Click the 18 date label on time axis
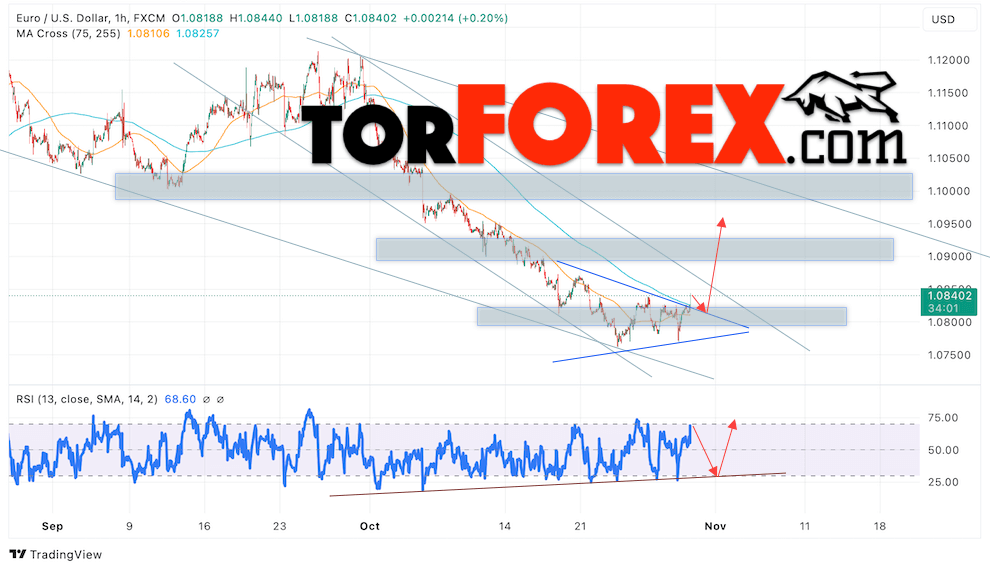990x570 pixels. [x=880, y=526]
